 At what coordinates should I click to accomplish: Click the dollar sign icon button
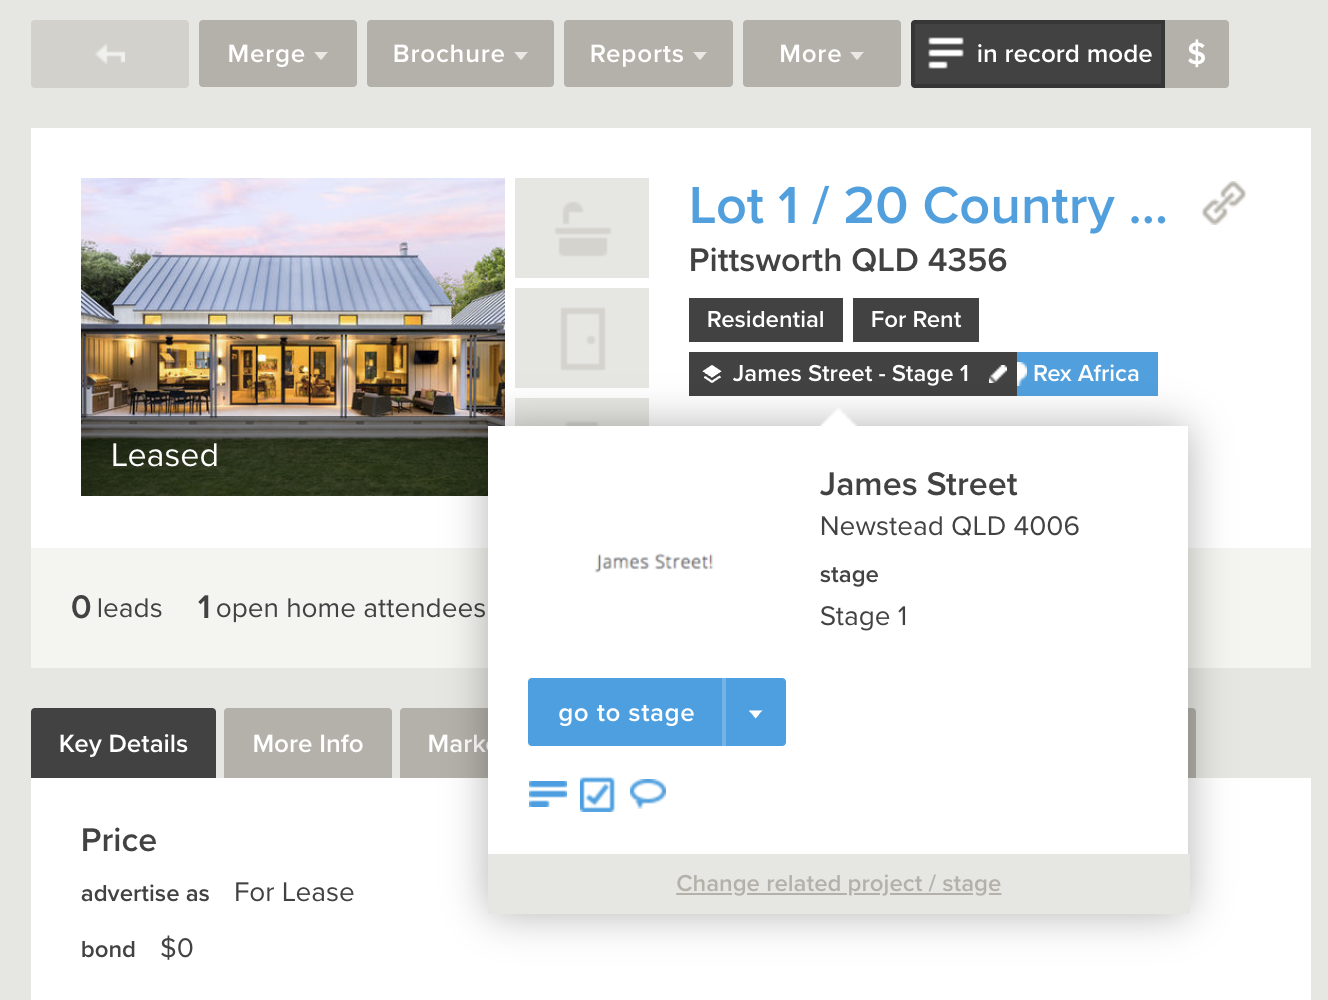(1196, 54)
